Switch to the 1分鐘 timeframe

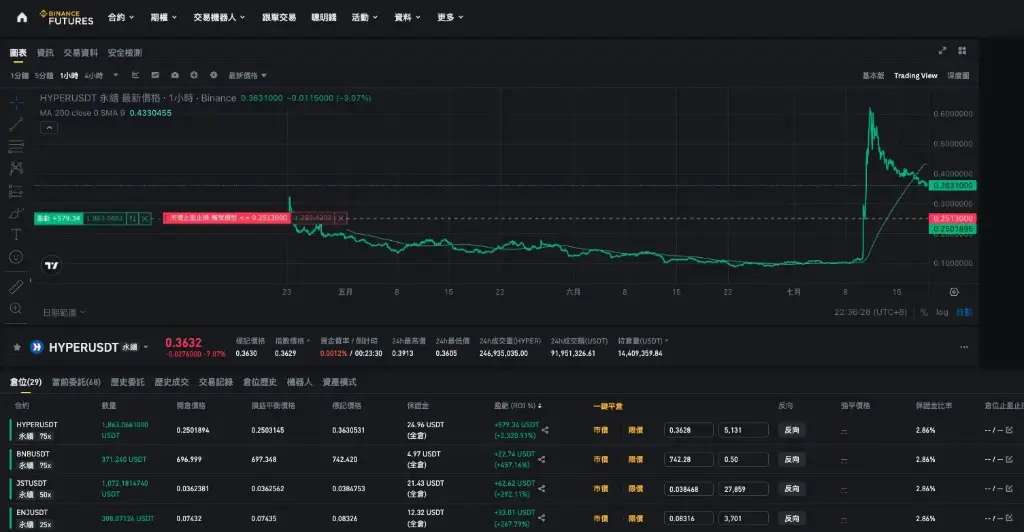(x=20, y=76)
